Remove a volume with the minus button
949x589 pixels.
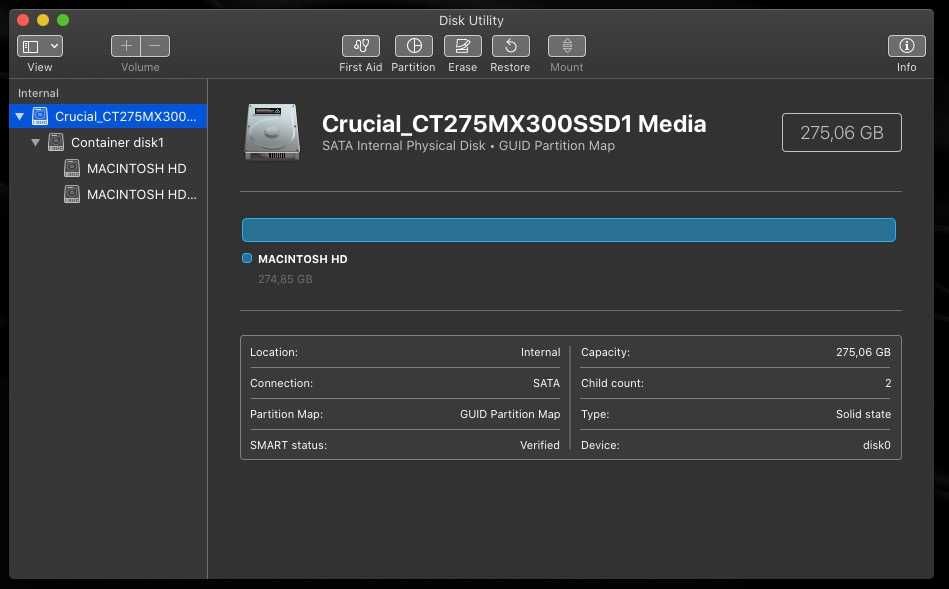(155, 46)
